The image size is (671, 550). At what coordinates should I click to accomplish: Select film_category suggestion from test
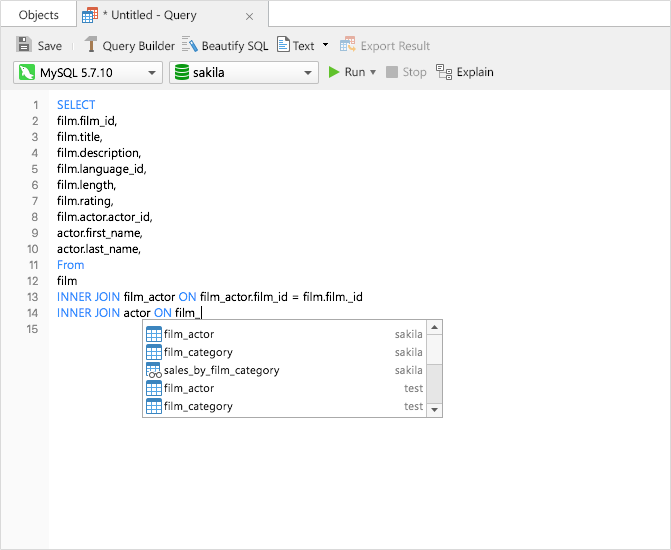(285, 406)
